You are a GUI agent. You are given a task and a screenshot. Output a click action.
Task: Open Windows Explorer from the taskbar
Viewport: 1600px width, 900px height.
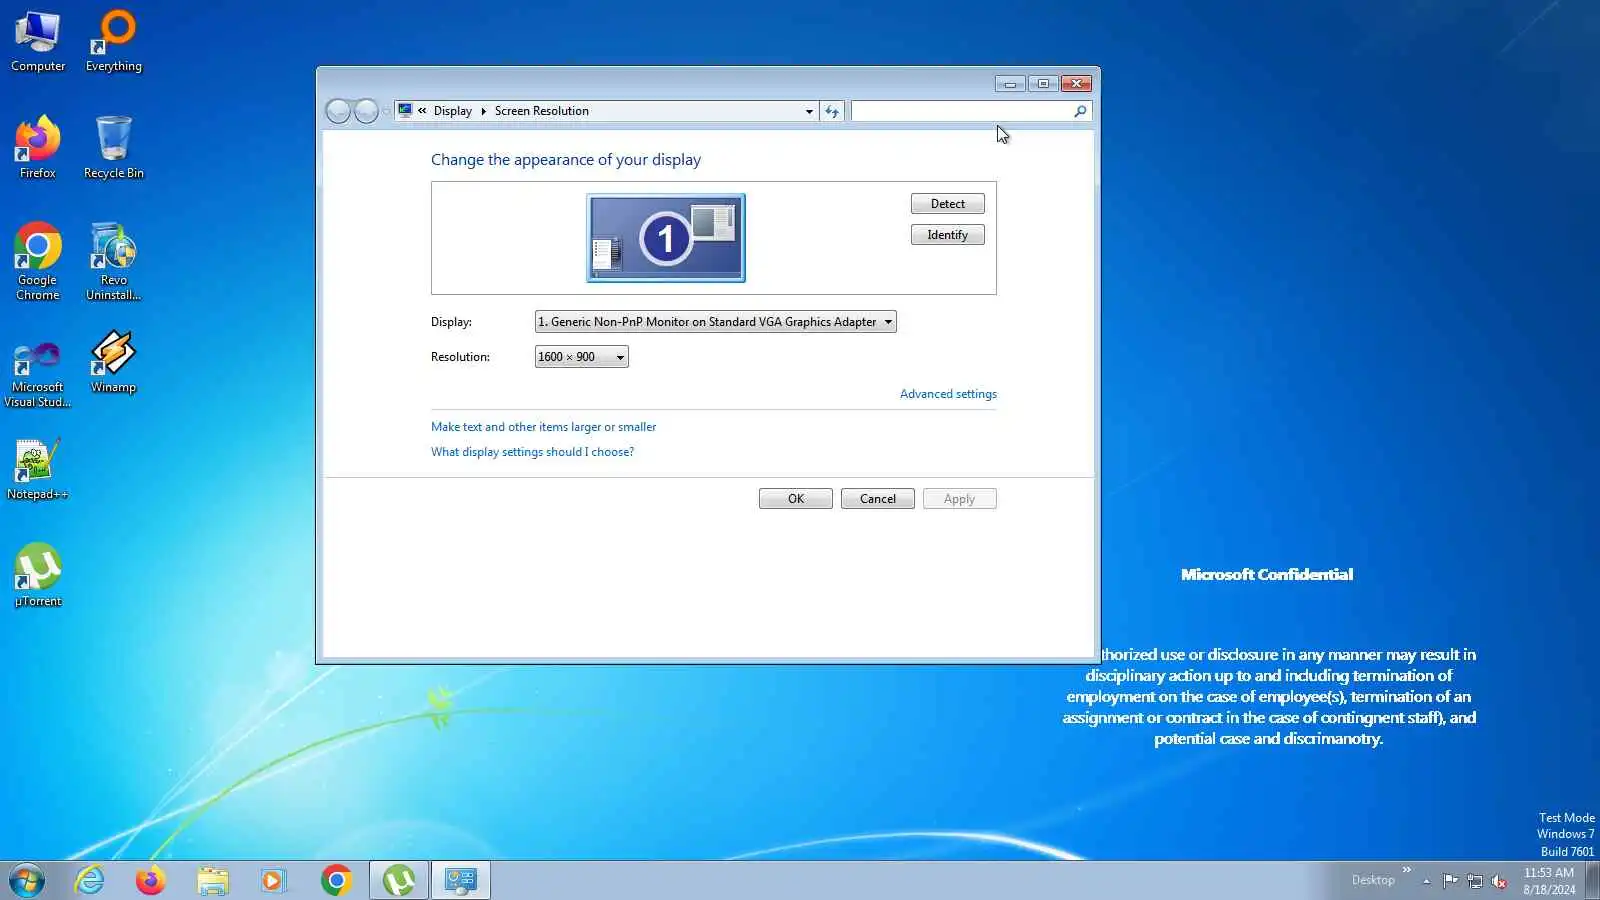(212, 881)
